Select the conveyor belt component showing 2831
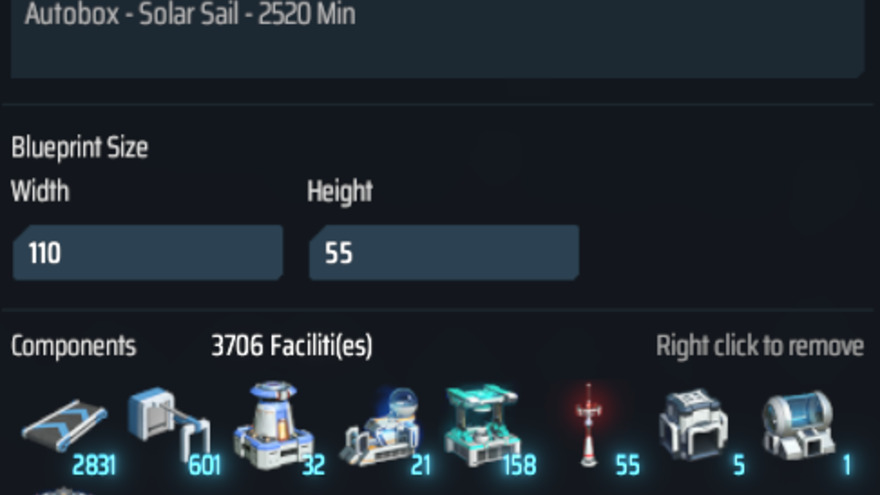This screenshot has width=880, height=495. click(65, 427)
